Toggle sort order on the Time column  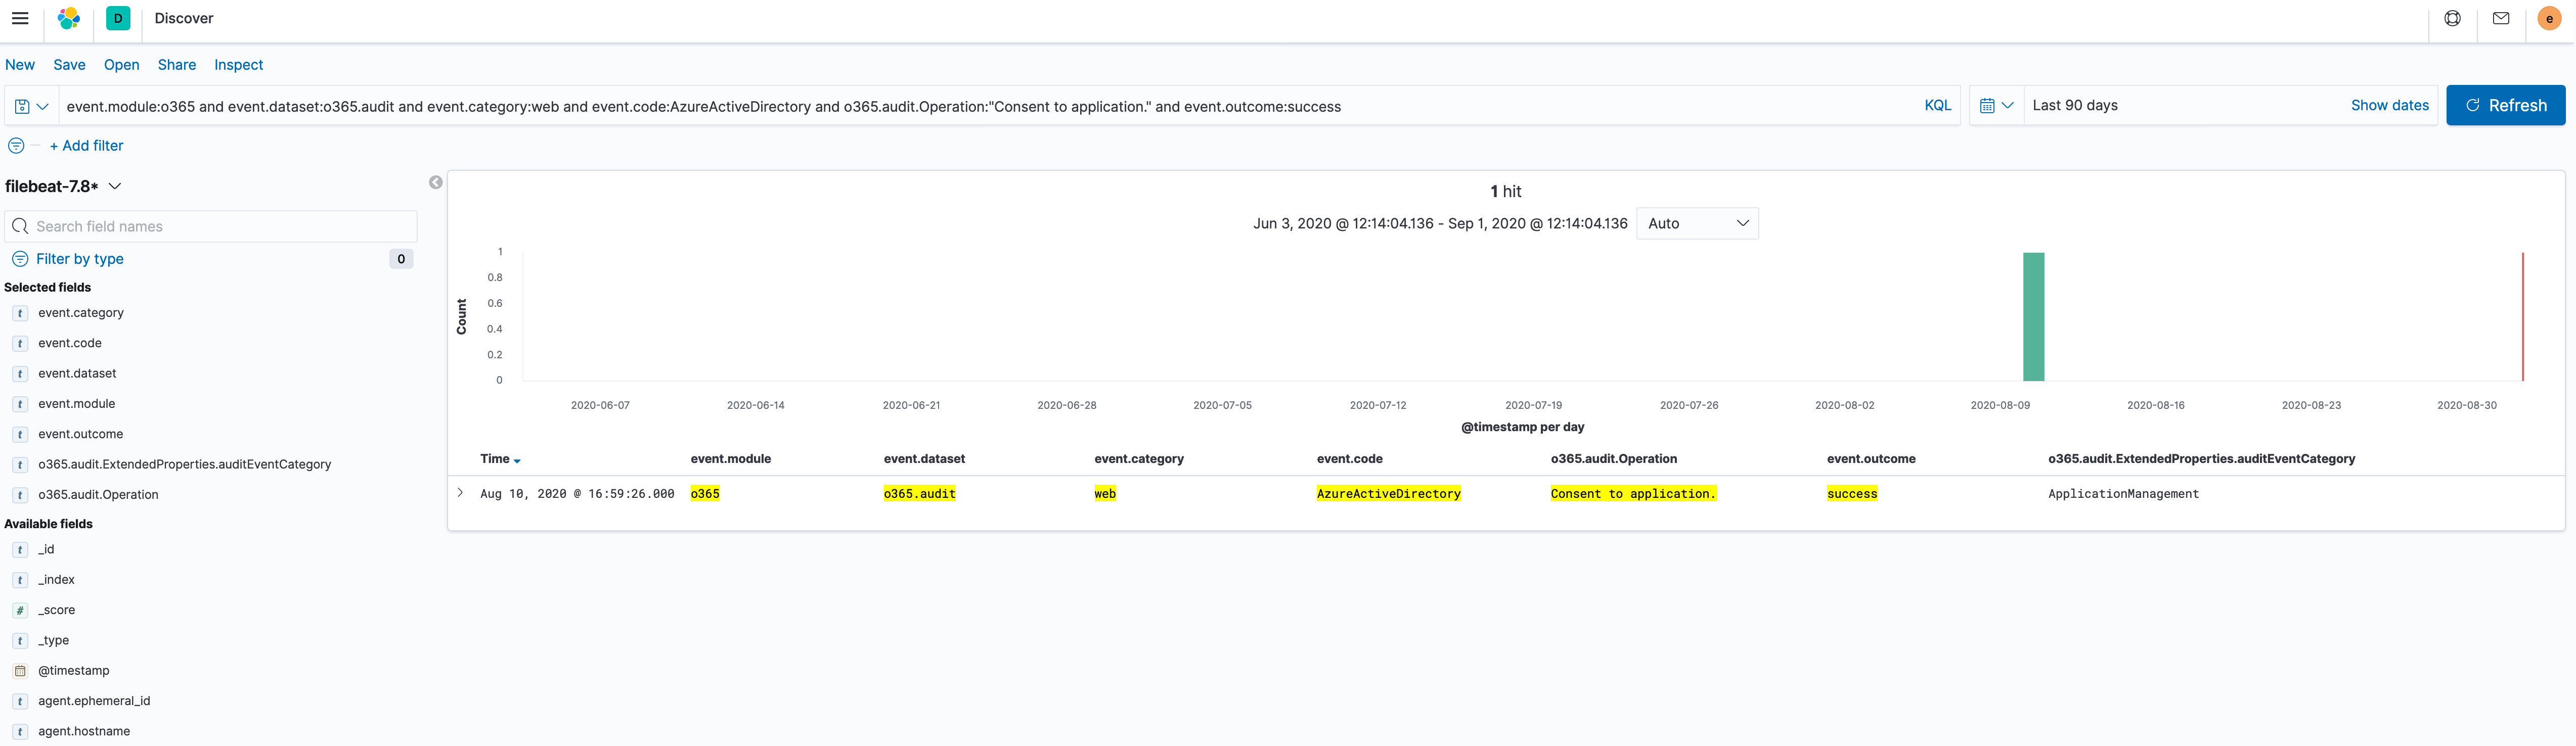tap(517, 460)
